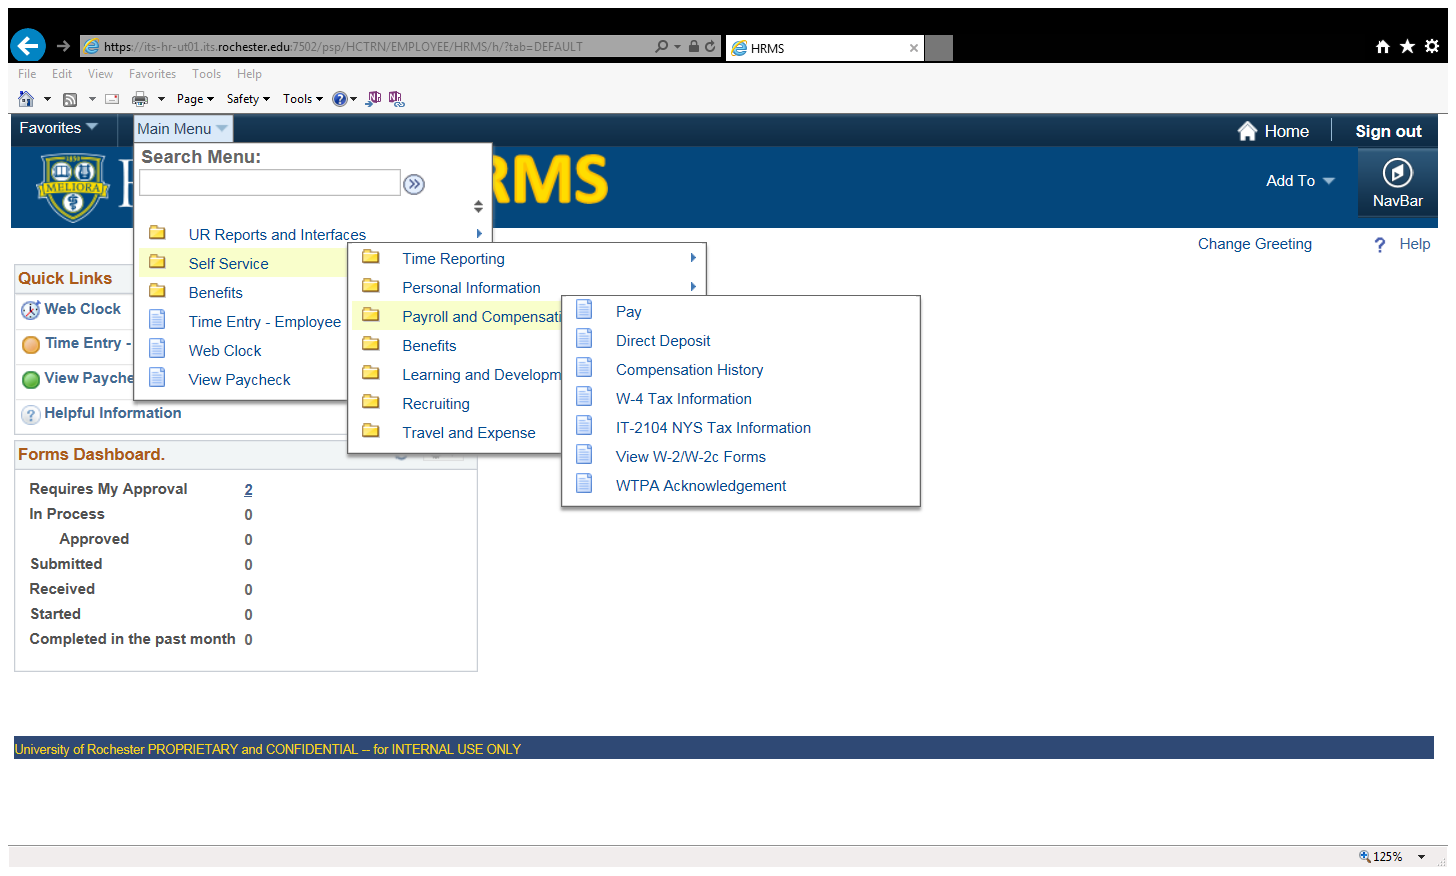Expand UR Reports and Interfaces menu item

coord(277,235)
